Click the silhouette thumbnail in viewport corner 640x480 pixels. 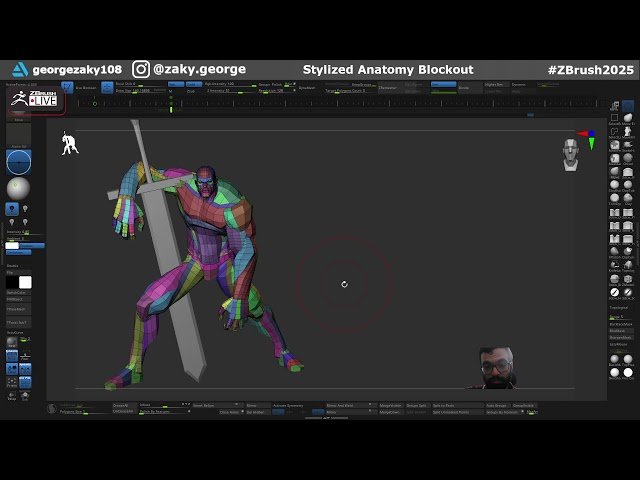(x=70, y=144)
